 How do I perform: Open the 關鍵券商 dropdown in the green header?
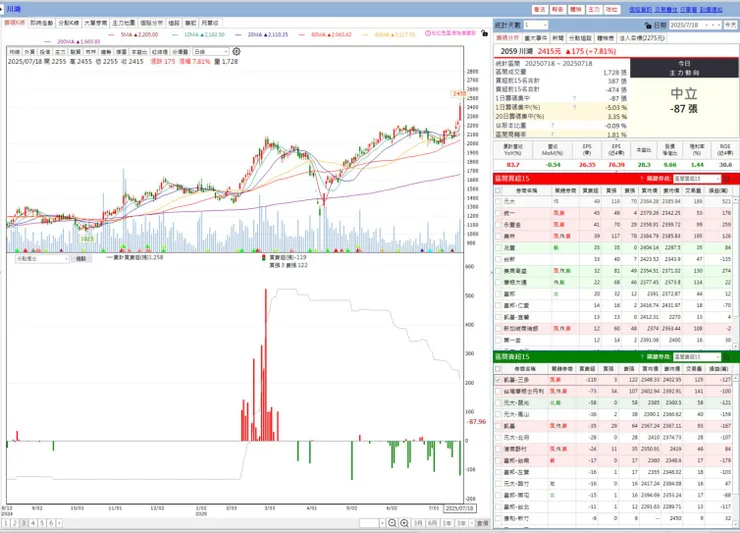click(697, 357)
